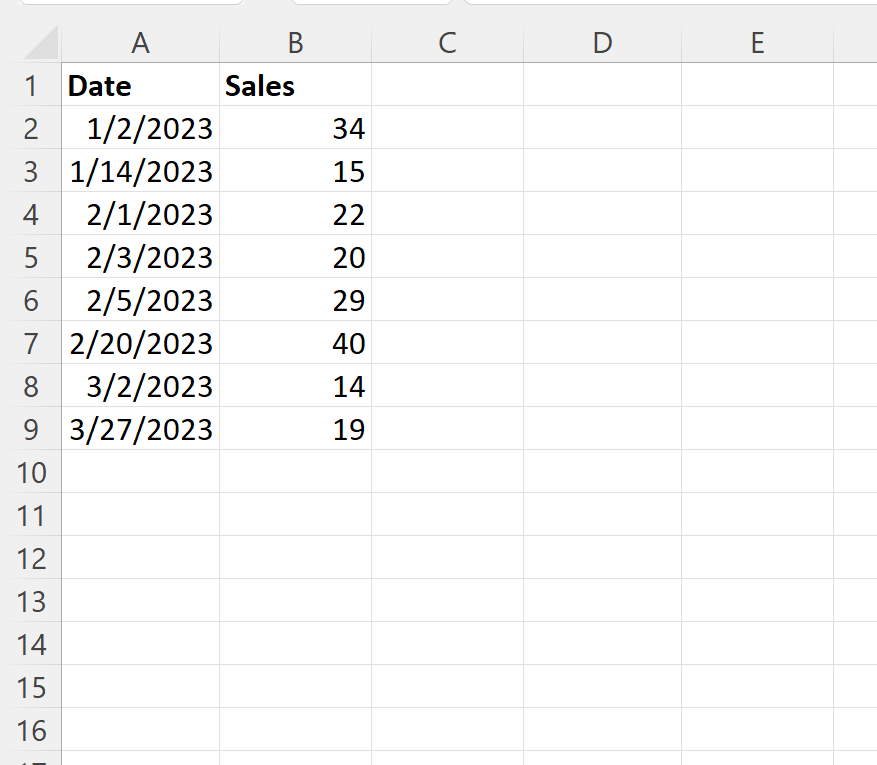Select column E header
Screen dimensions: 877x765
click(x=757, y=43)
